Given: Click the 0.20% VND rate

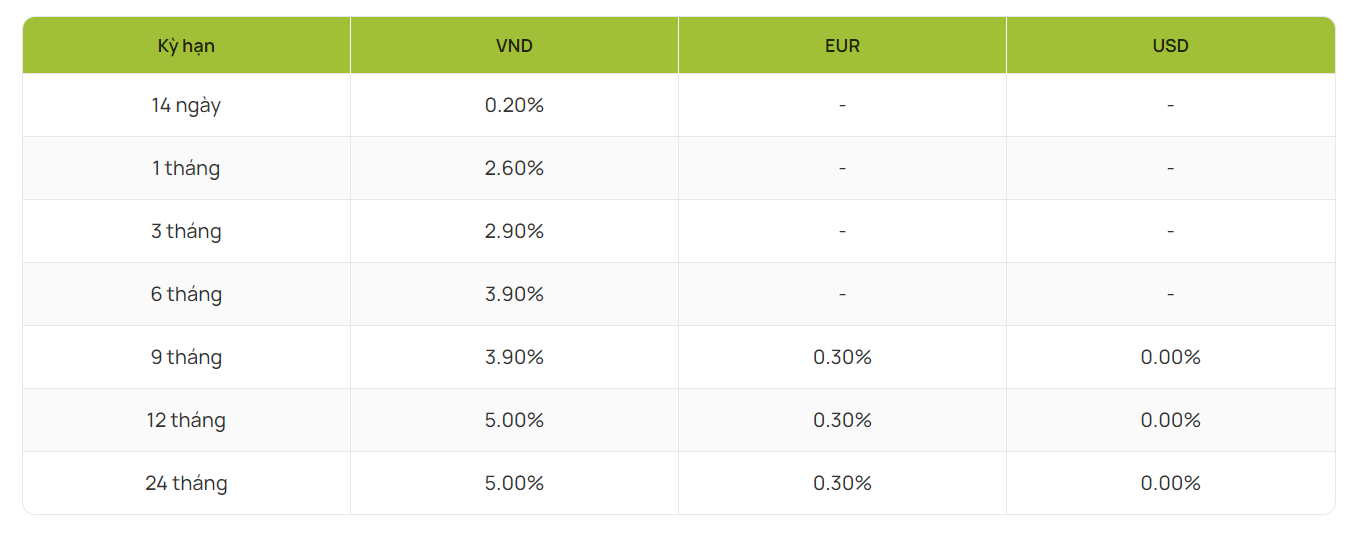Looking at the screenshot, I should (514, 105).
